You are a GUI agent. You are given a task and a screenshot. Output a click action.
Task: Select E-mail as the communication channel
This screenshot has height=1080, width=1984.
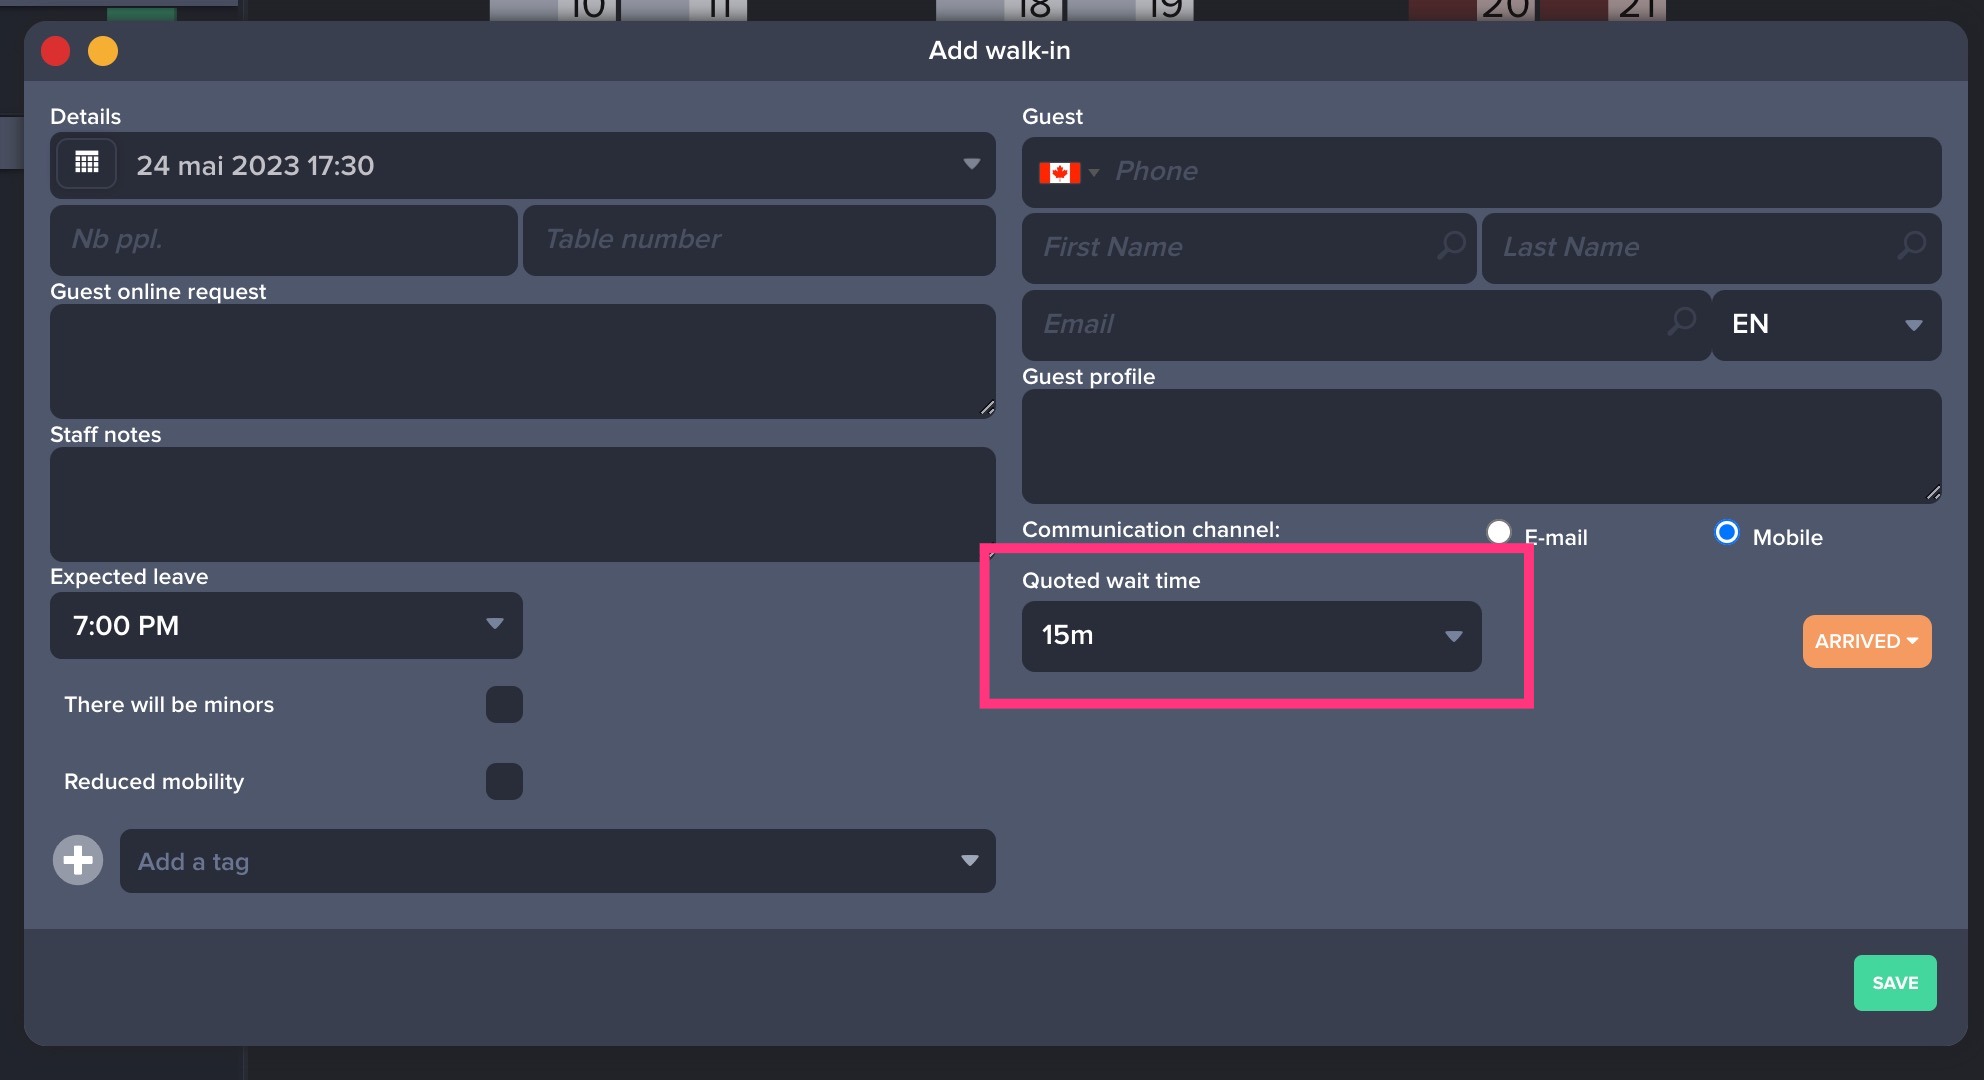tap(1499, 532)
